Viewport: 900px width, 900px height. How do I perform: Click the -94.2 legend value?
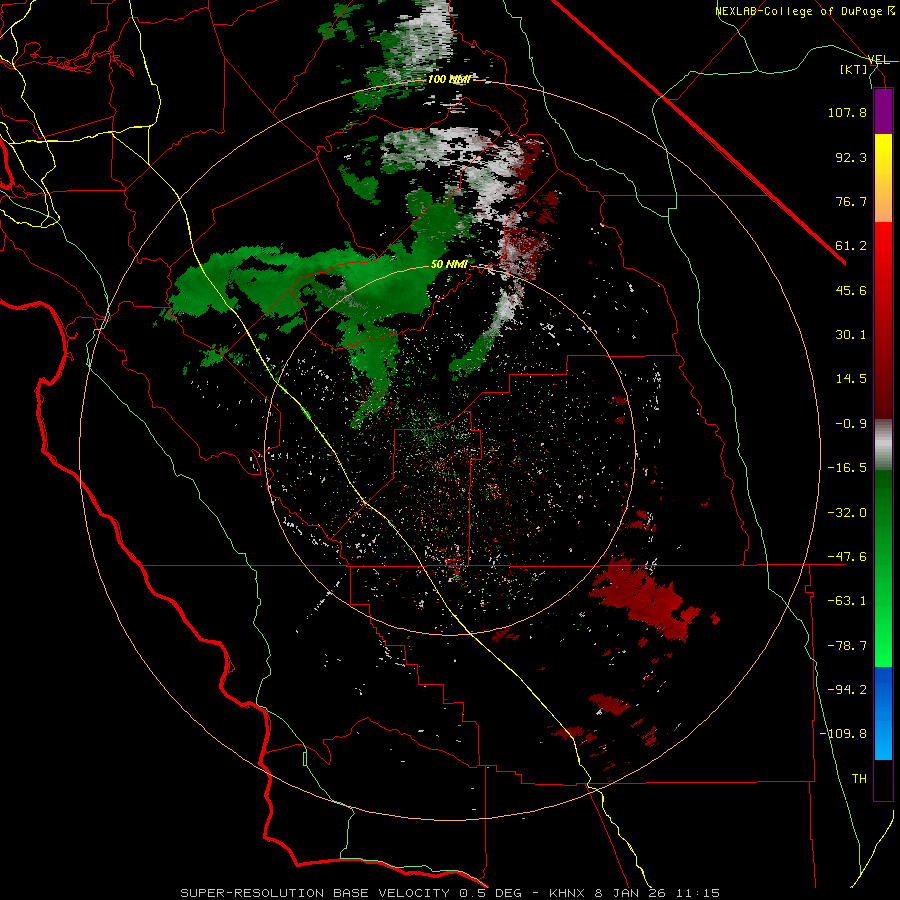point(847,690)
